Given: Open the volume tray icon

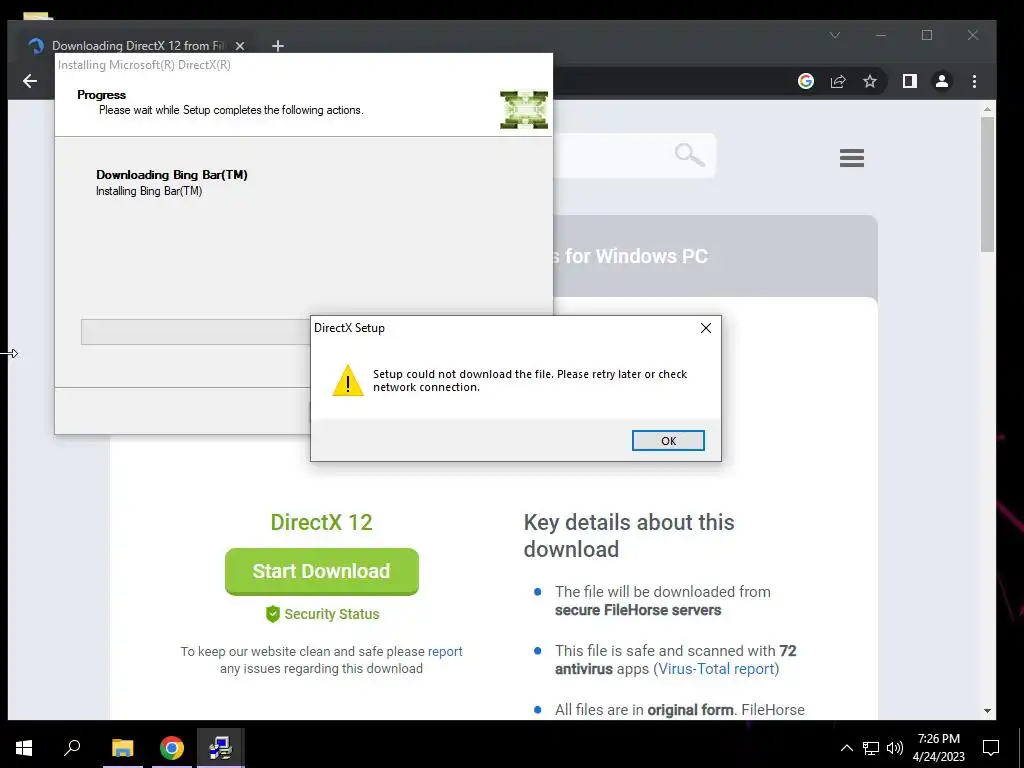Looking at the screenshot, I should coord(895,748).
